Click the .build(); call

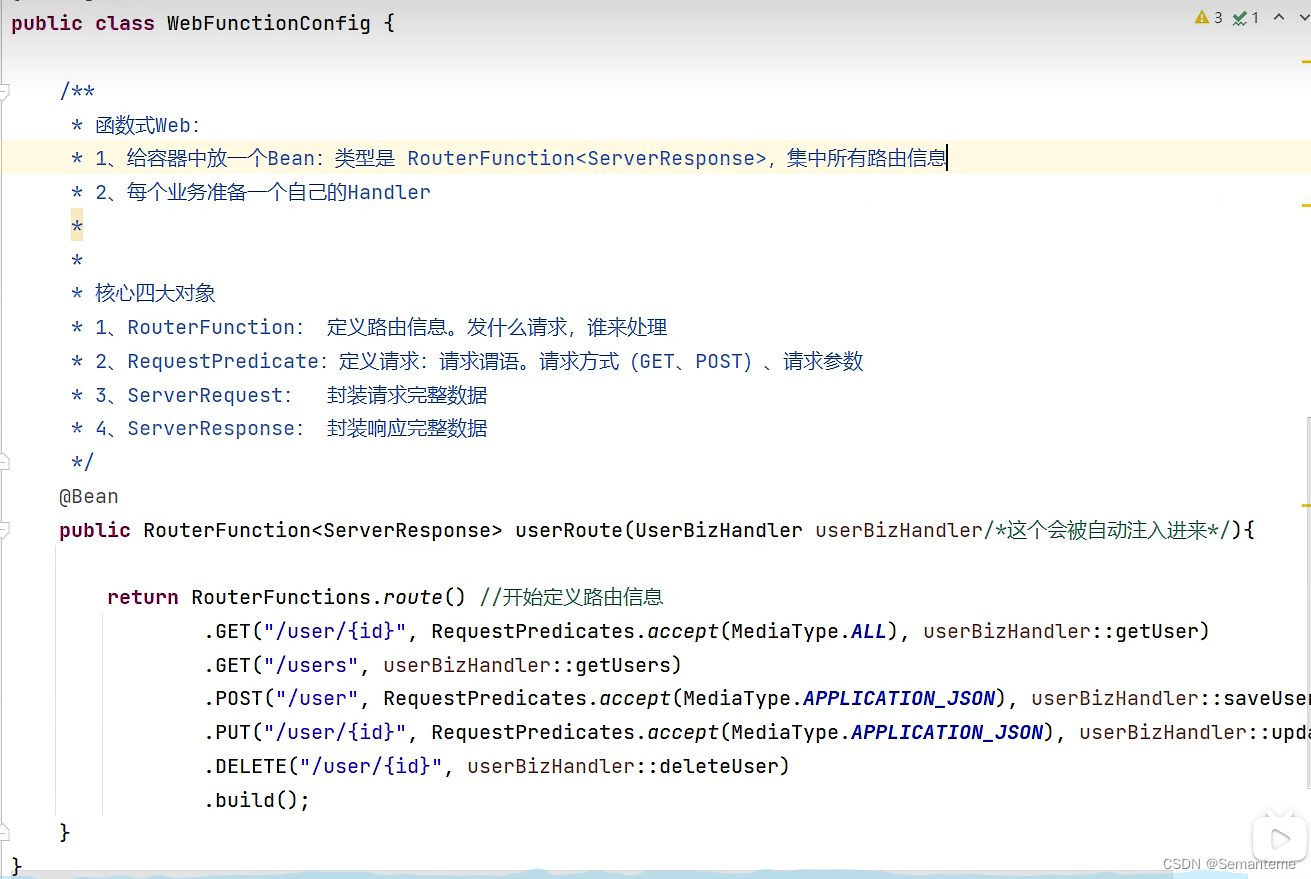[x=257, y=800]
